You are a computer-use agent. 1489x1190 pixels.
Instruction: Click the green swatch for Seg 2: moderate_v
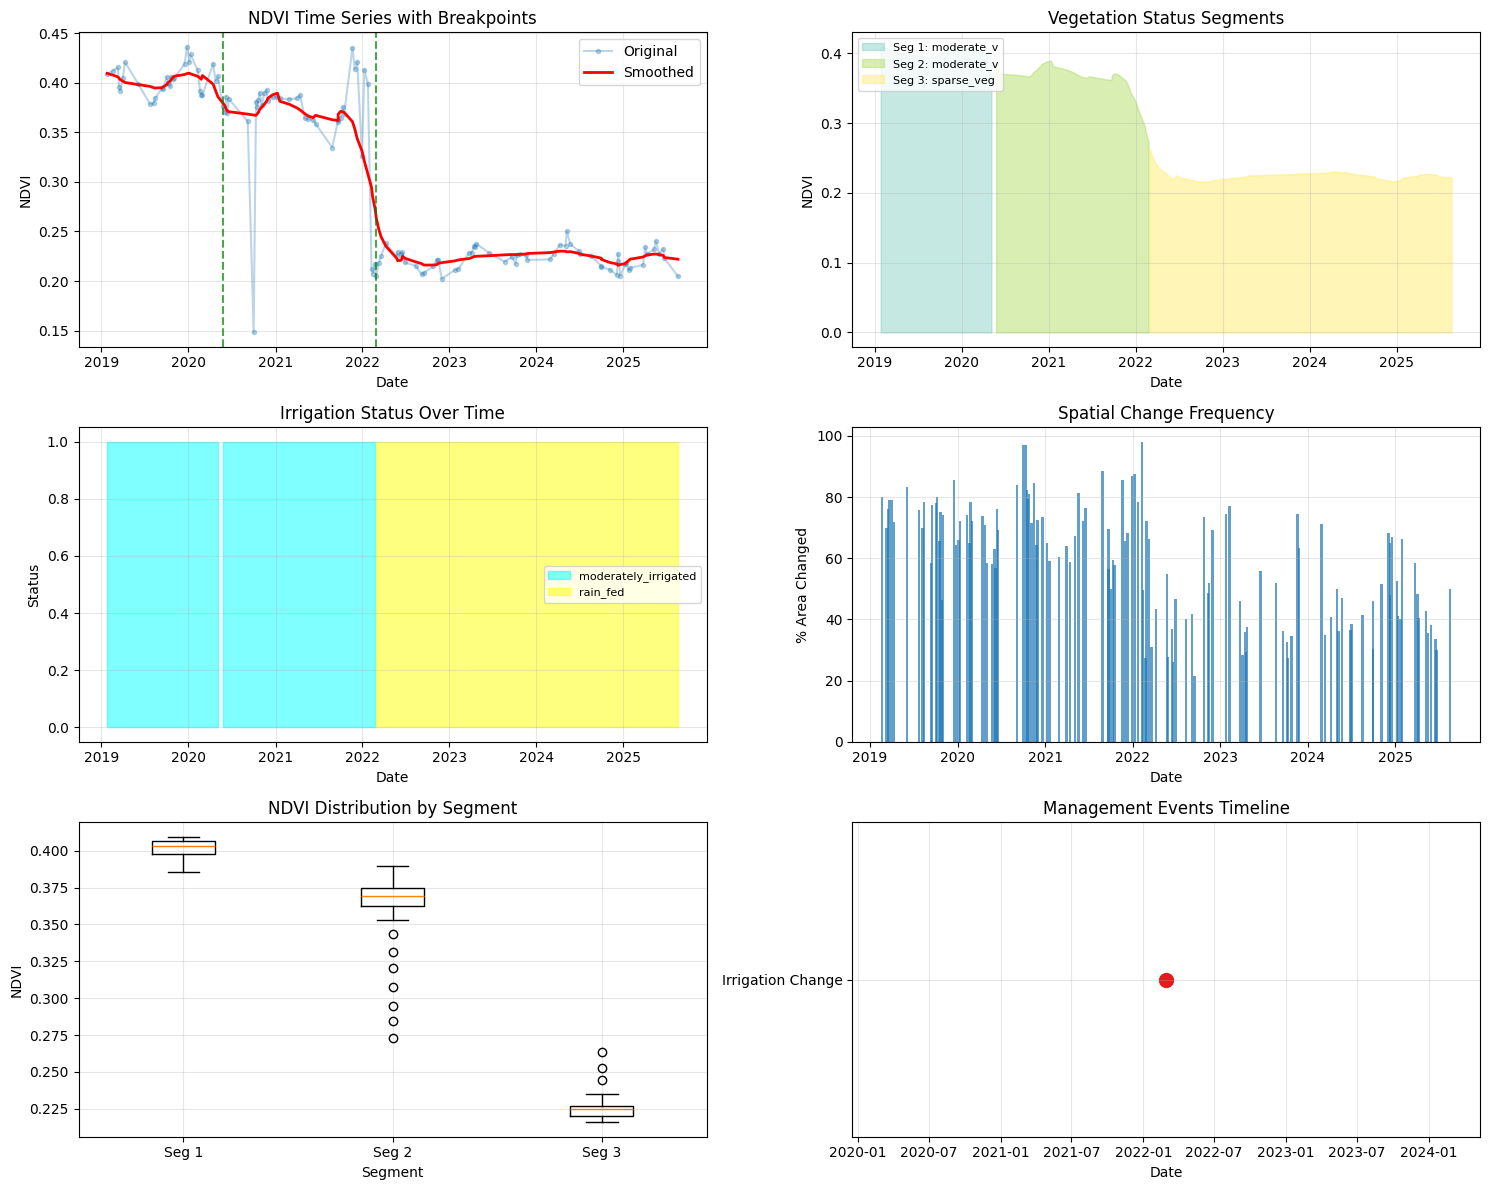pyautogui.click(x=874, y=63)
